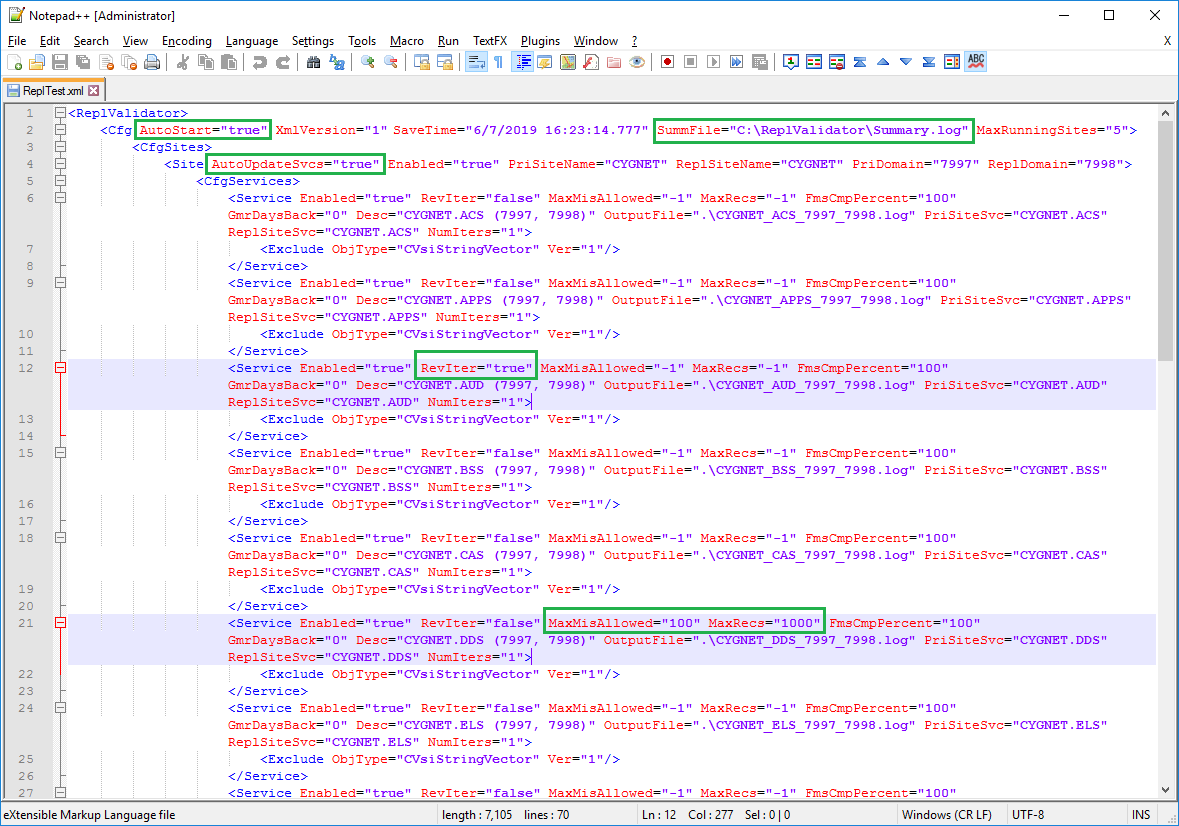Toggle synchronize vertical scrolling icon

(422, 62)
